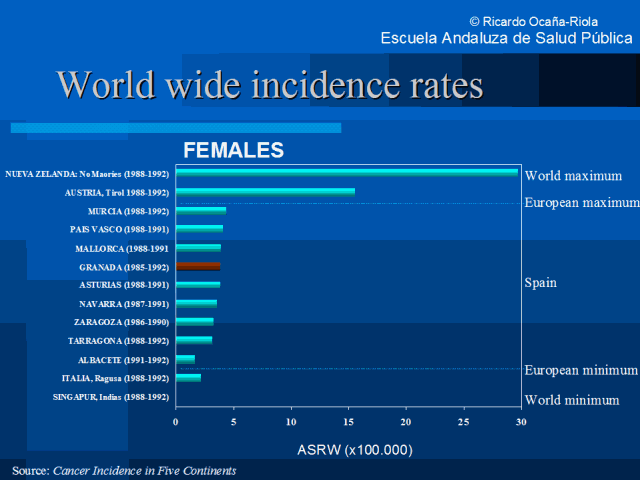Select the Spain annotation beside the chart

[x=540, y=283]
